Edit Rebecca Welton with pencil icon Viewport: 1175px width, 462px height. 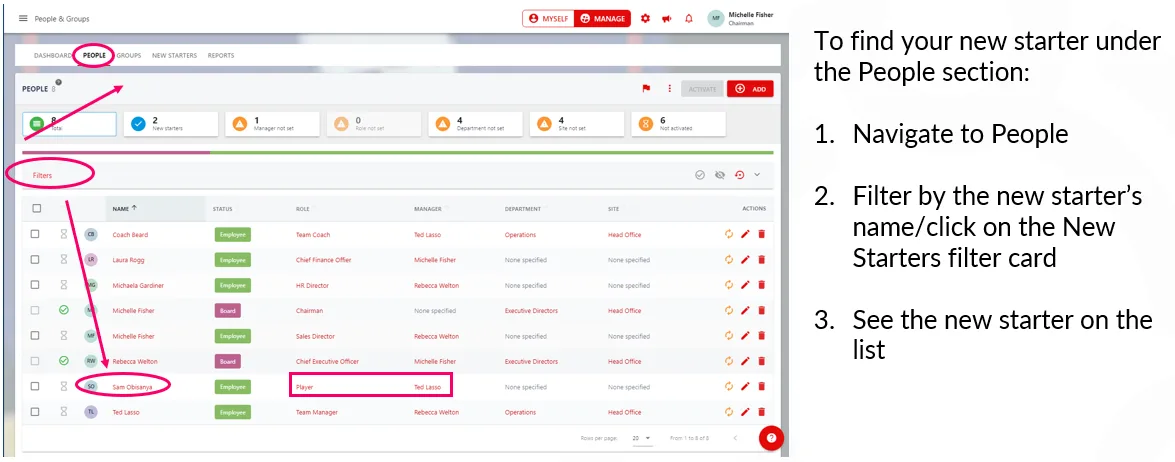745,361
